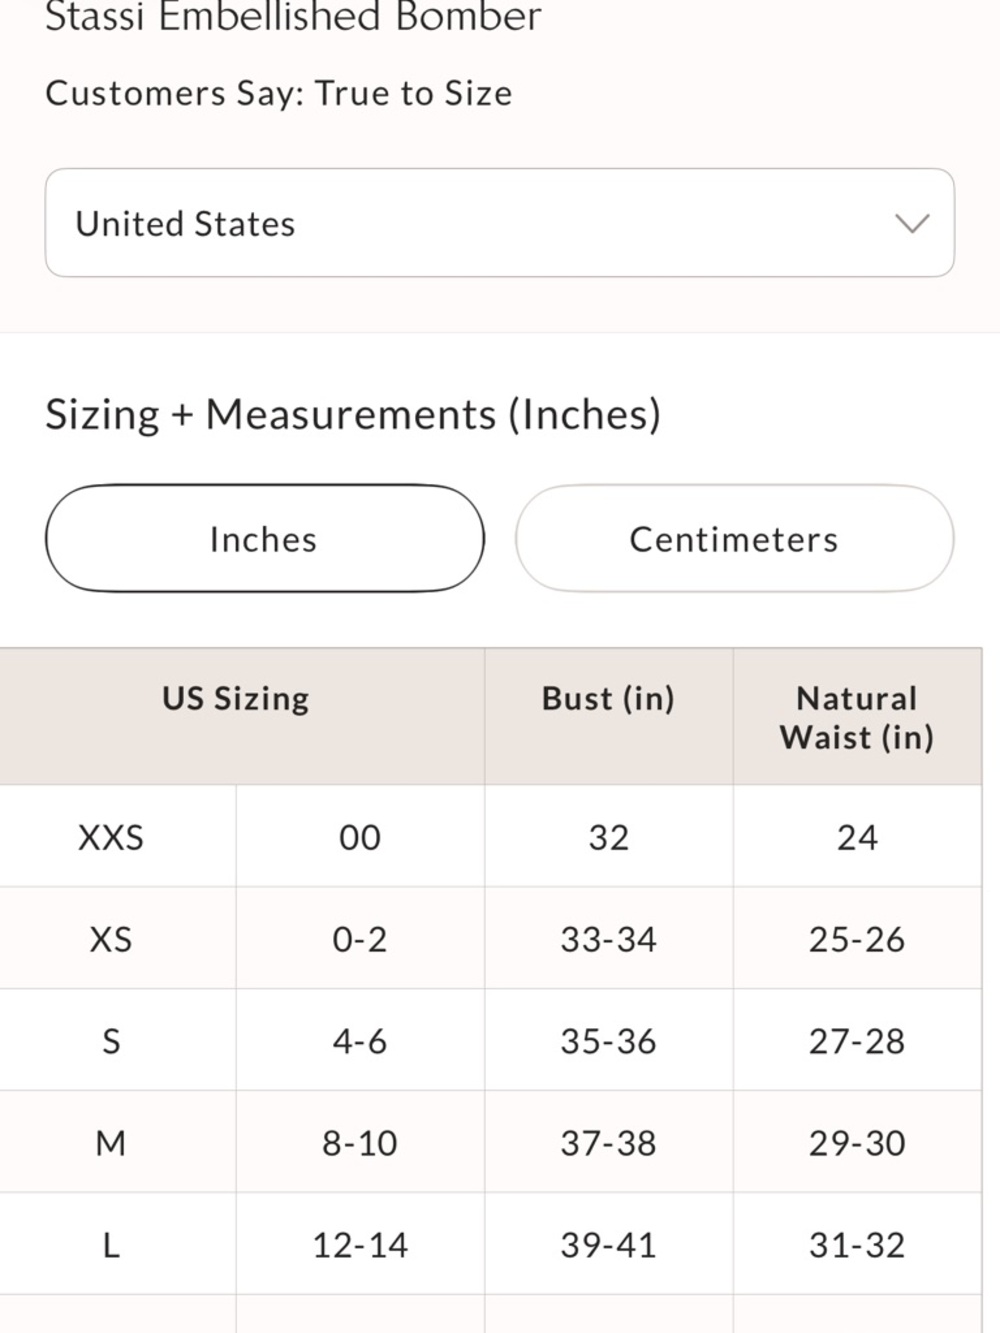1000x1333 pixels.
Task: Click the Bust (in) column header
Action: [608, 698]
